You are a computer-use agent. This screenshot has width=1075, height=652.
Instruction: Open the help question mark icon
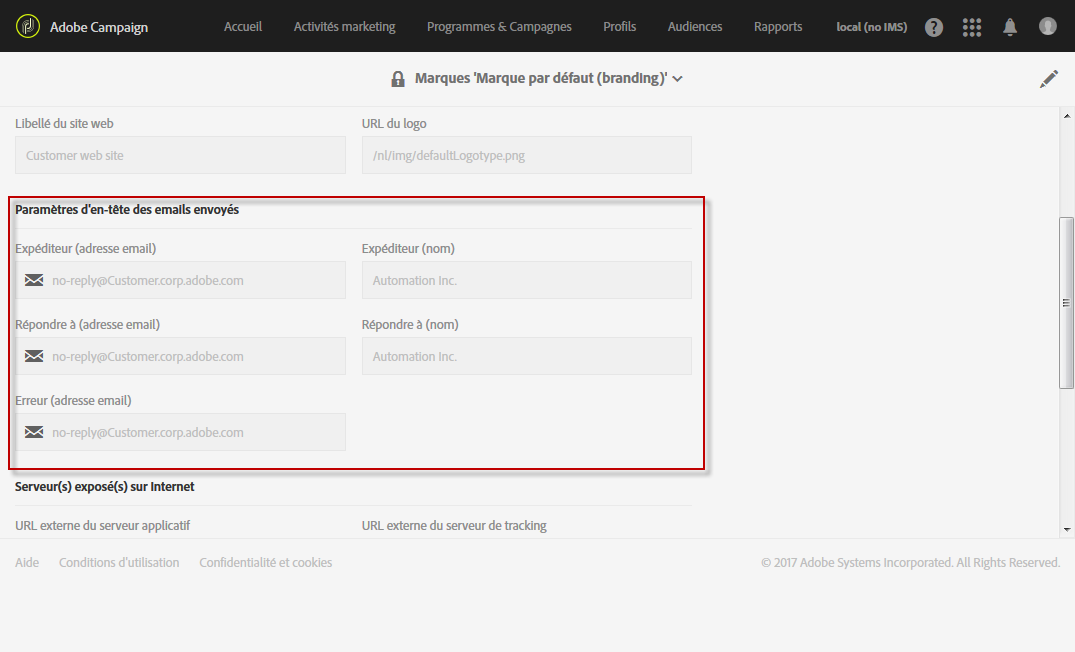click(934, 27)
